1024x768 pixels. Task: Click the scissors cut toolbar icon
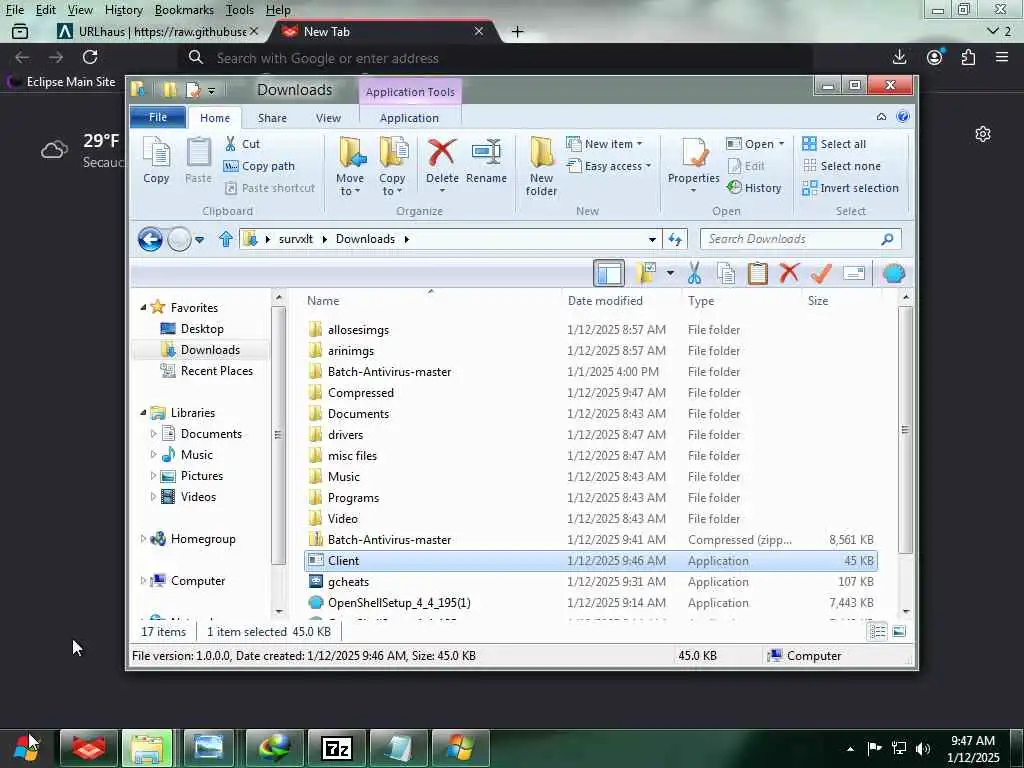(694, 273)
